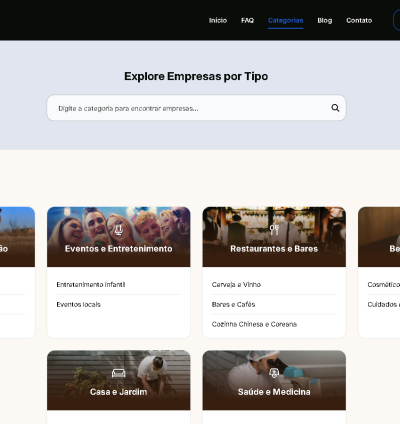Go to the Início menu item

point(218,20)
